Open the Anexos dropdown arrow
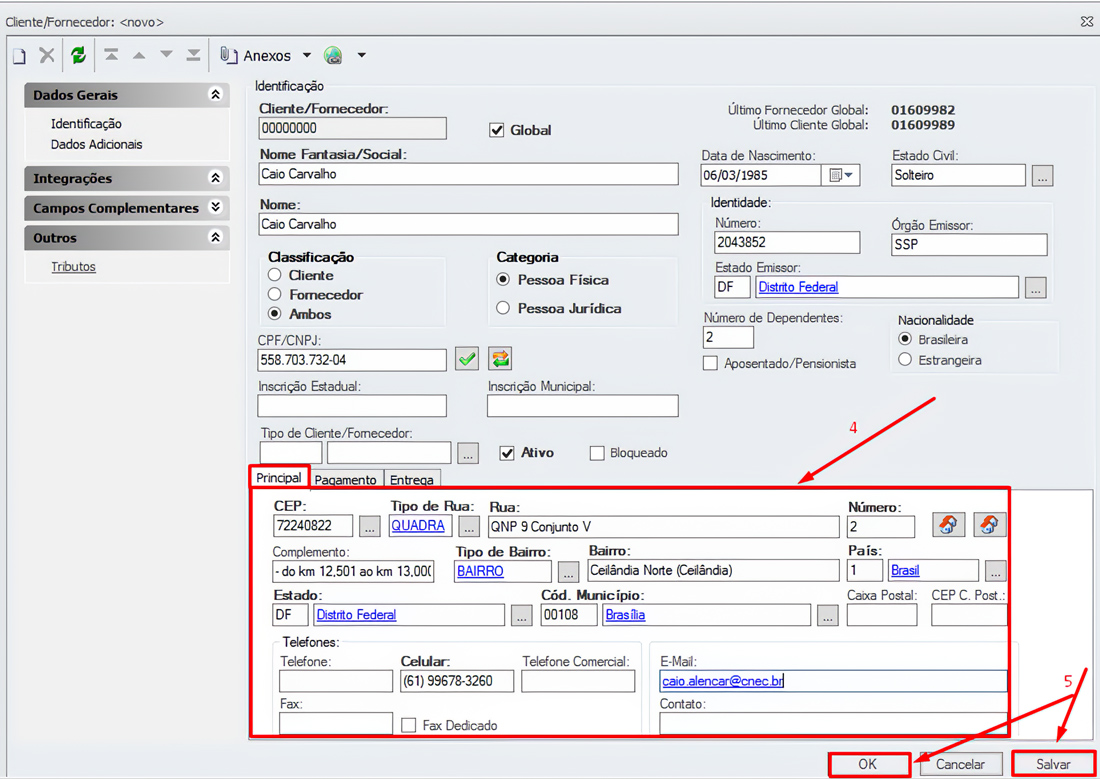This screenshot has width=1100, height=779. (x=307, y=56)
